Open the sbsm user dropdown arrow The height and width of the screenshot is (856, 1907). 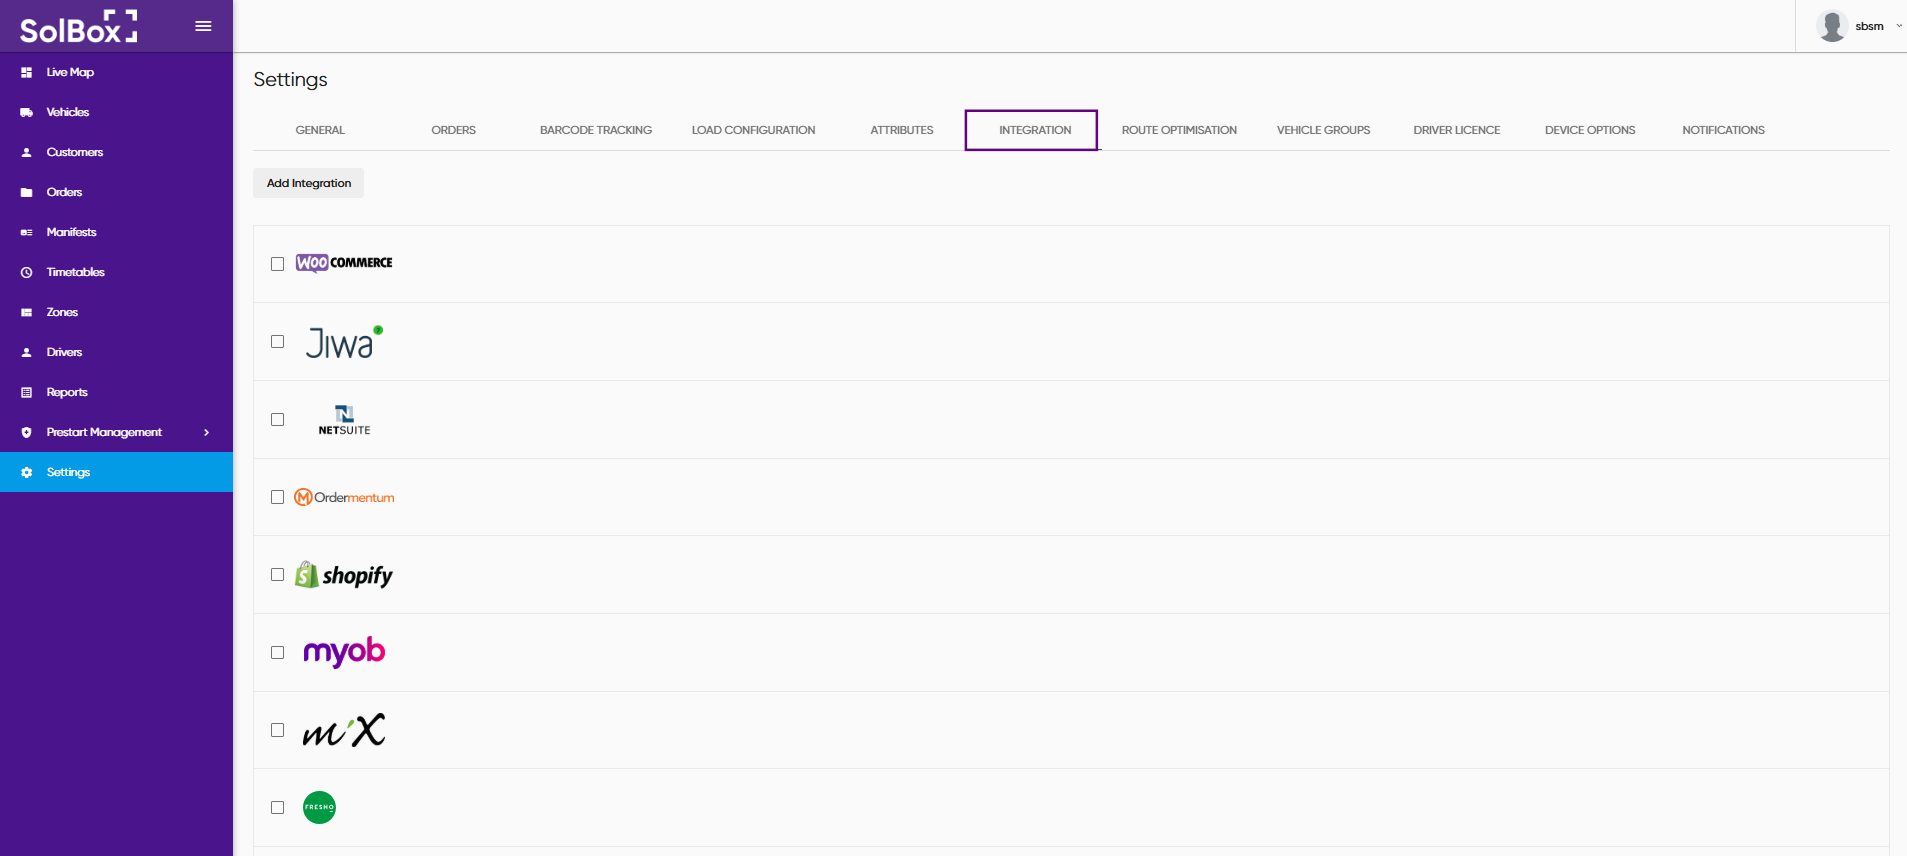[x=1898, y=26]
